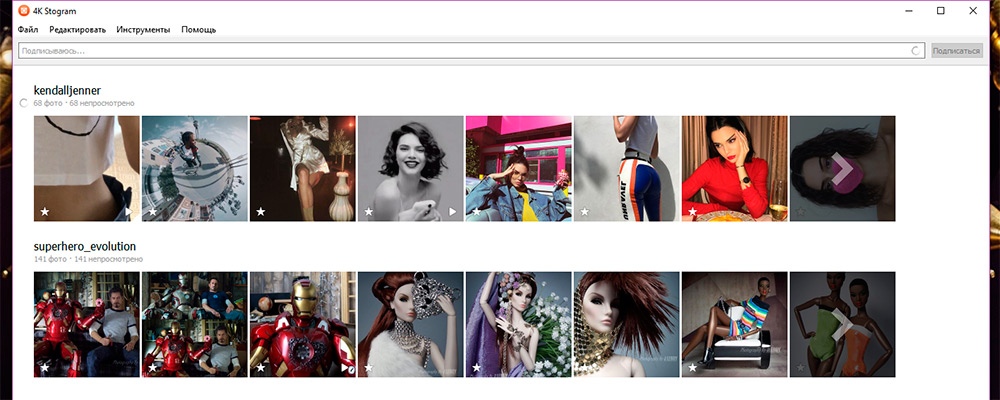Play the white crop top video
This screenshot has width=1000, height=400.
128,211
